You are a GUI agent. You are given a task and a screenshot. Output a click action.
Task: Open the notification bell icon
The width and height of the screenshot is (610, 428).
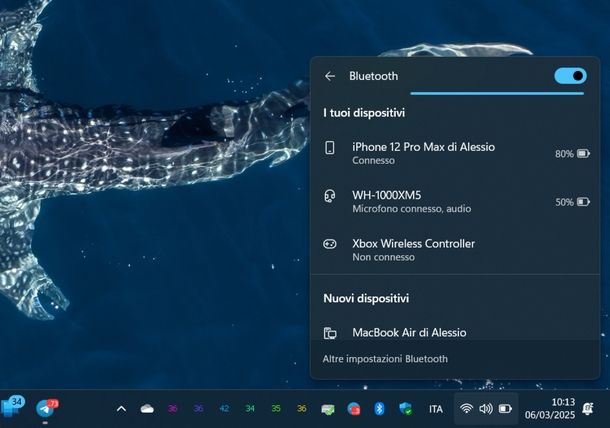click(587, 409)
